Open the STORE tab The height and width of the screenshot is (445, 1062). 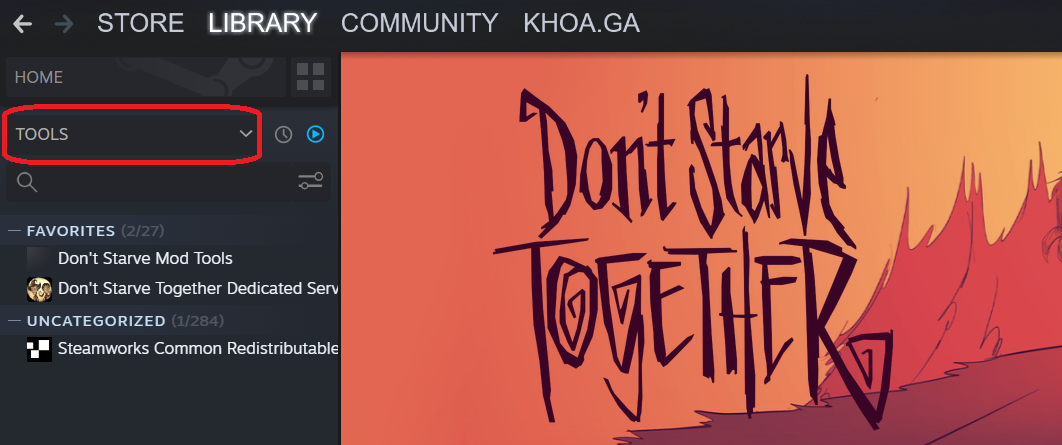[141, 24]
